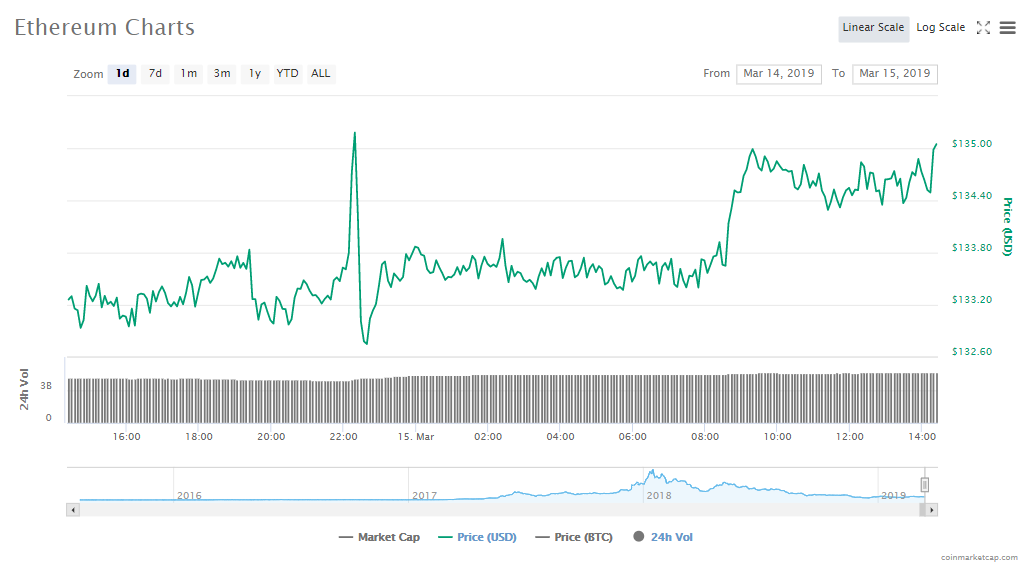Choose the 3m zoom option

click(x=222, y=73)
